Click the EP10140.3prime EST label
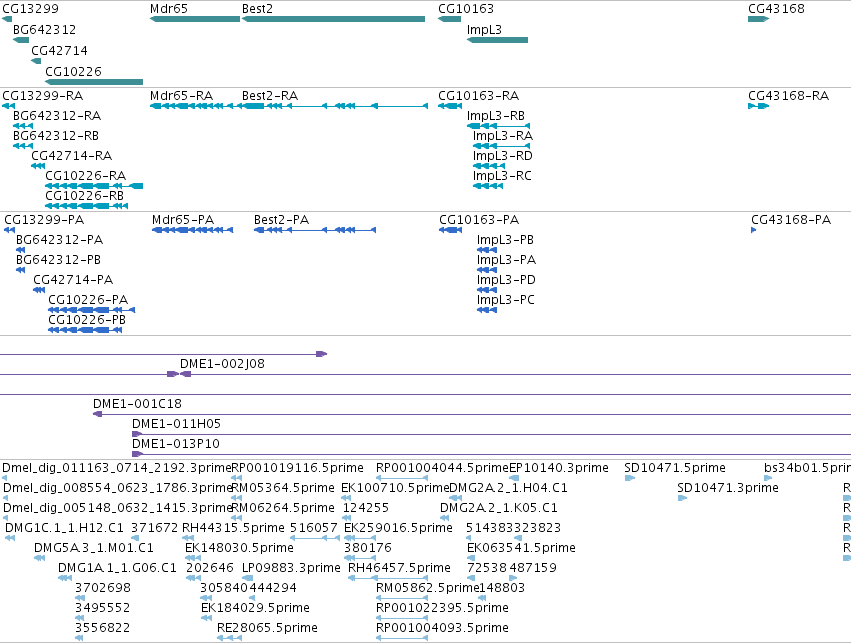Image resolution: width=851 pixels, height=643 pixels. [559, 468]
